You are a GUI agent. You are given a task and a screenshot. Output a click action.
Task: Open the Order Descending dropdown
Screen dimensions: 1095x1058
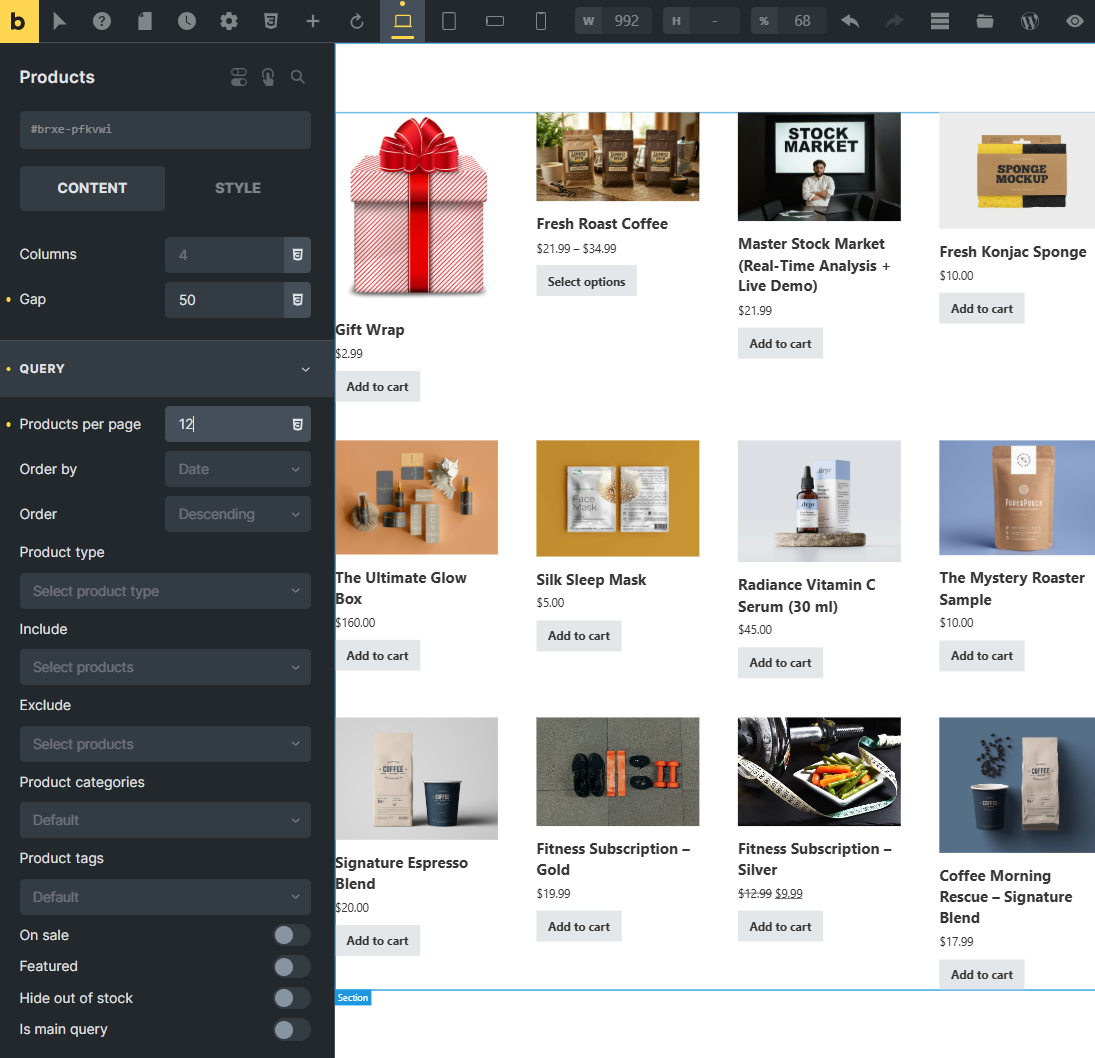click(237, 514)
